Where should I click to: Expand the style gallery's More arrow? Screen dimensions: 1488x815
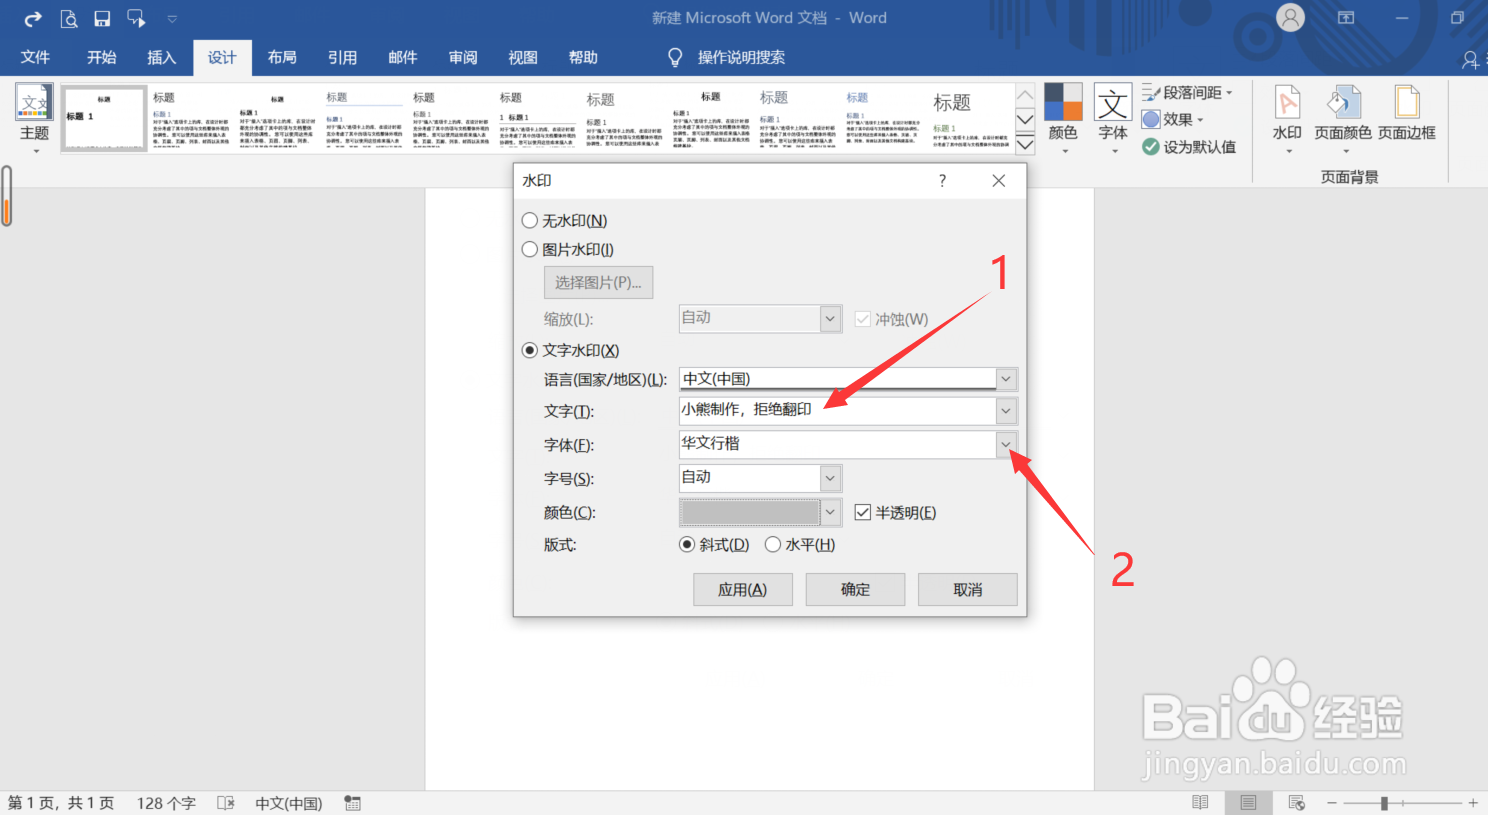pyautogui.click(x=1025, y=146)
